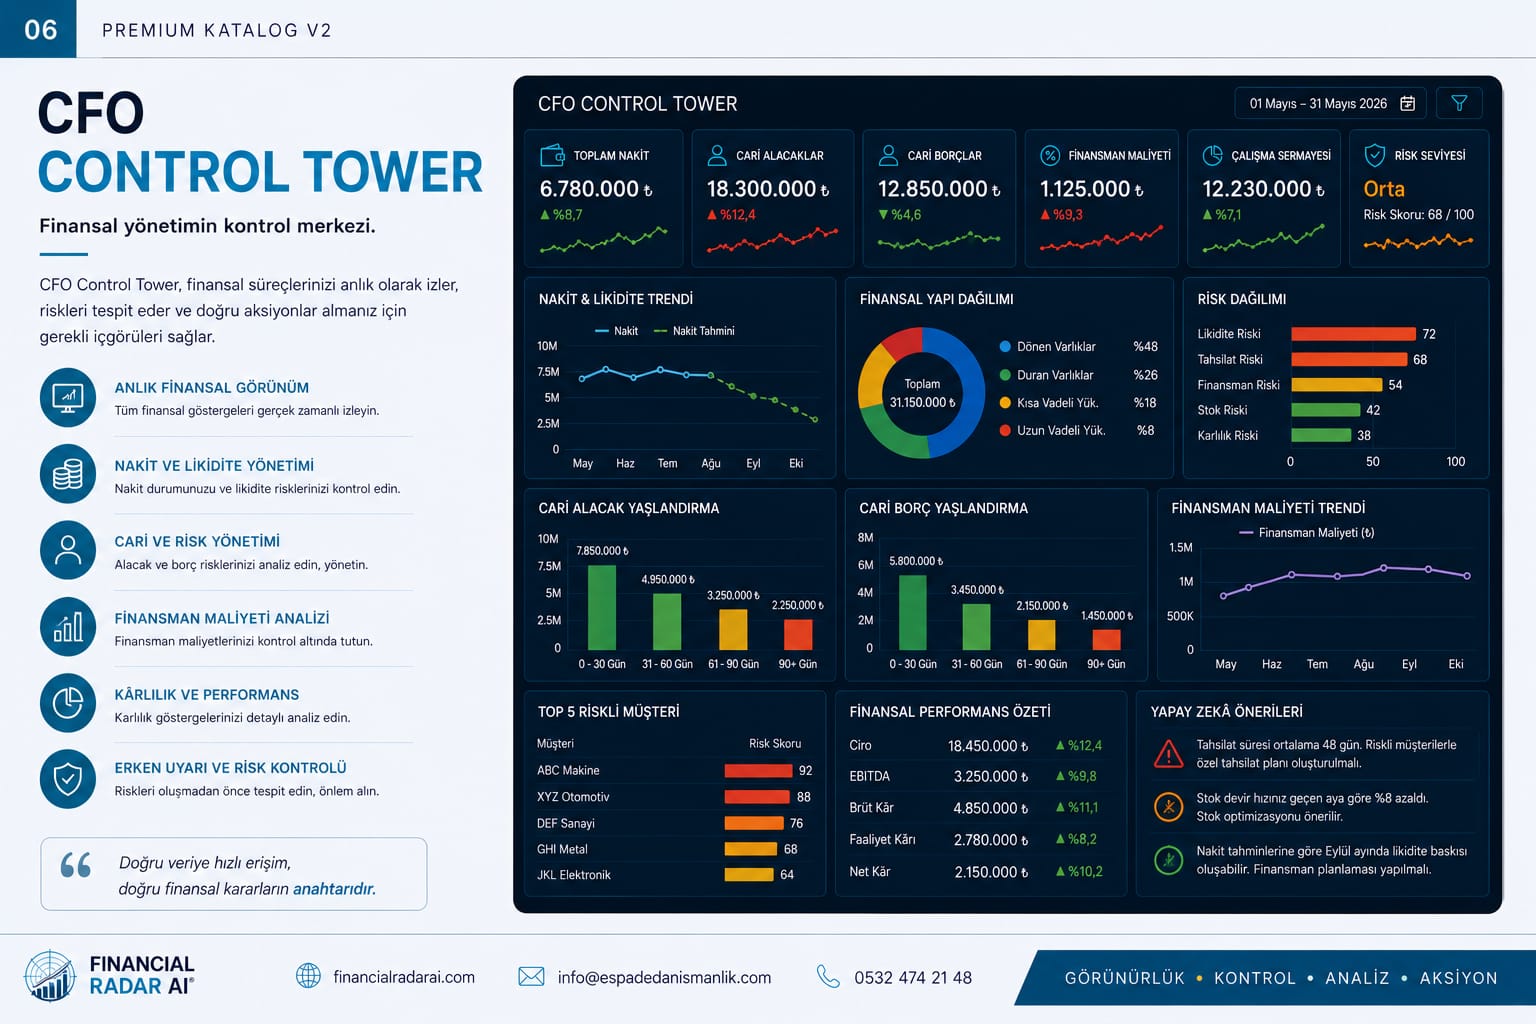Toggle Finansman Maliyeti (₺) legend series
This screenshot has height=1024, width=1536.
[x=1307, y=533]
